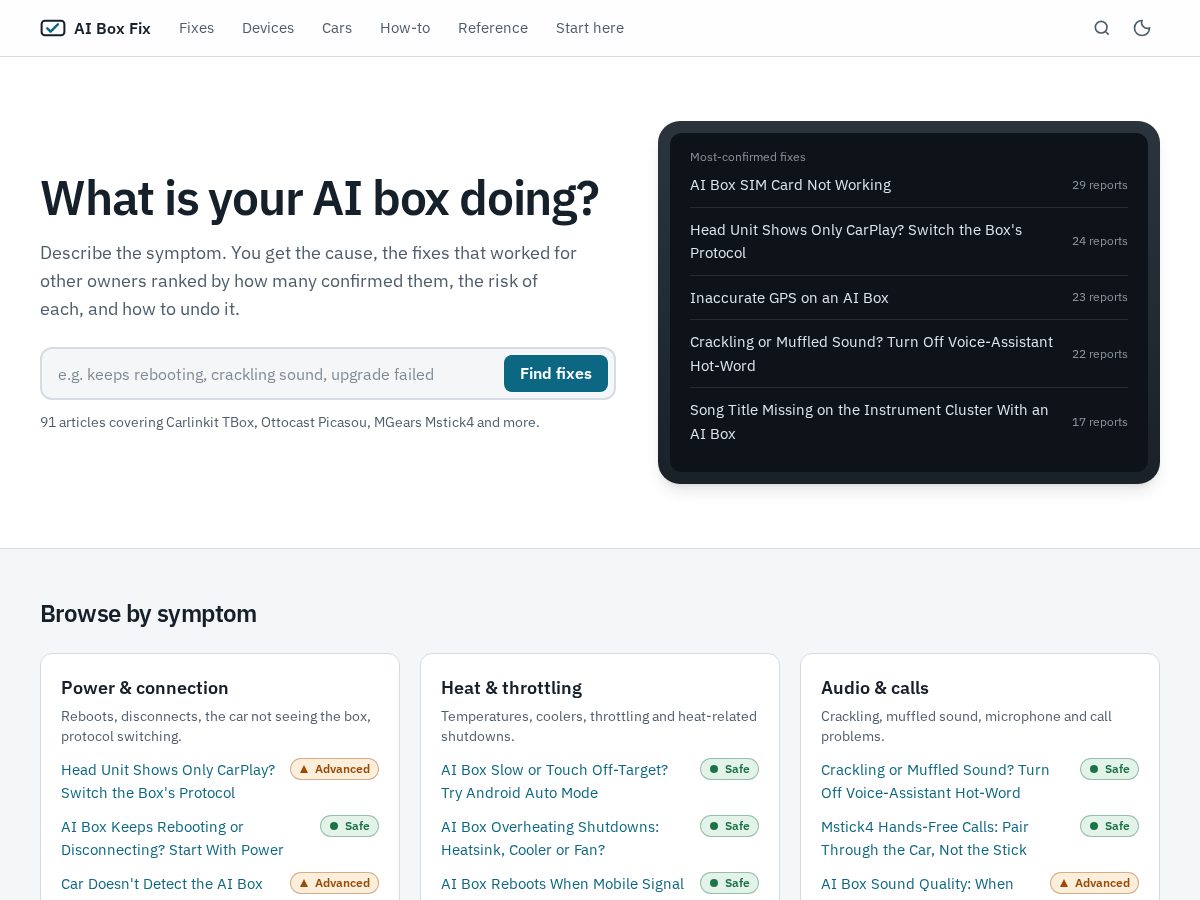Click the Heat & throttling card heading
Image resolution: width=1200 pixels, height=900 pixels.
click(511, 688)
